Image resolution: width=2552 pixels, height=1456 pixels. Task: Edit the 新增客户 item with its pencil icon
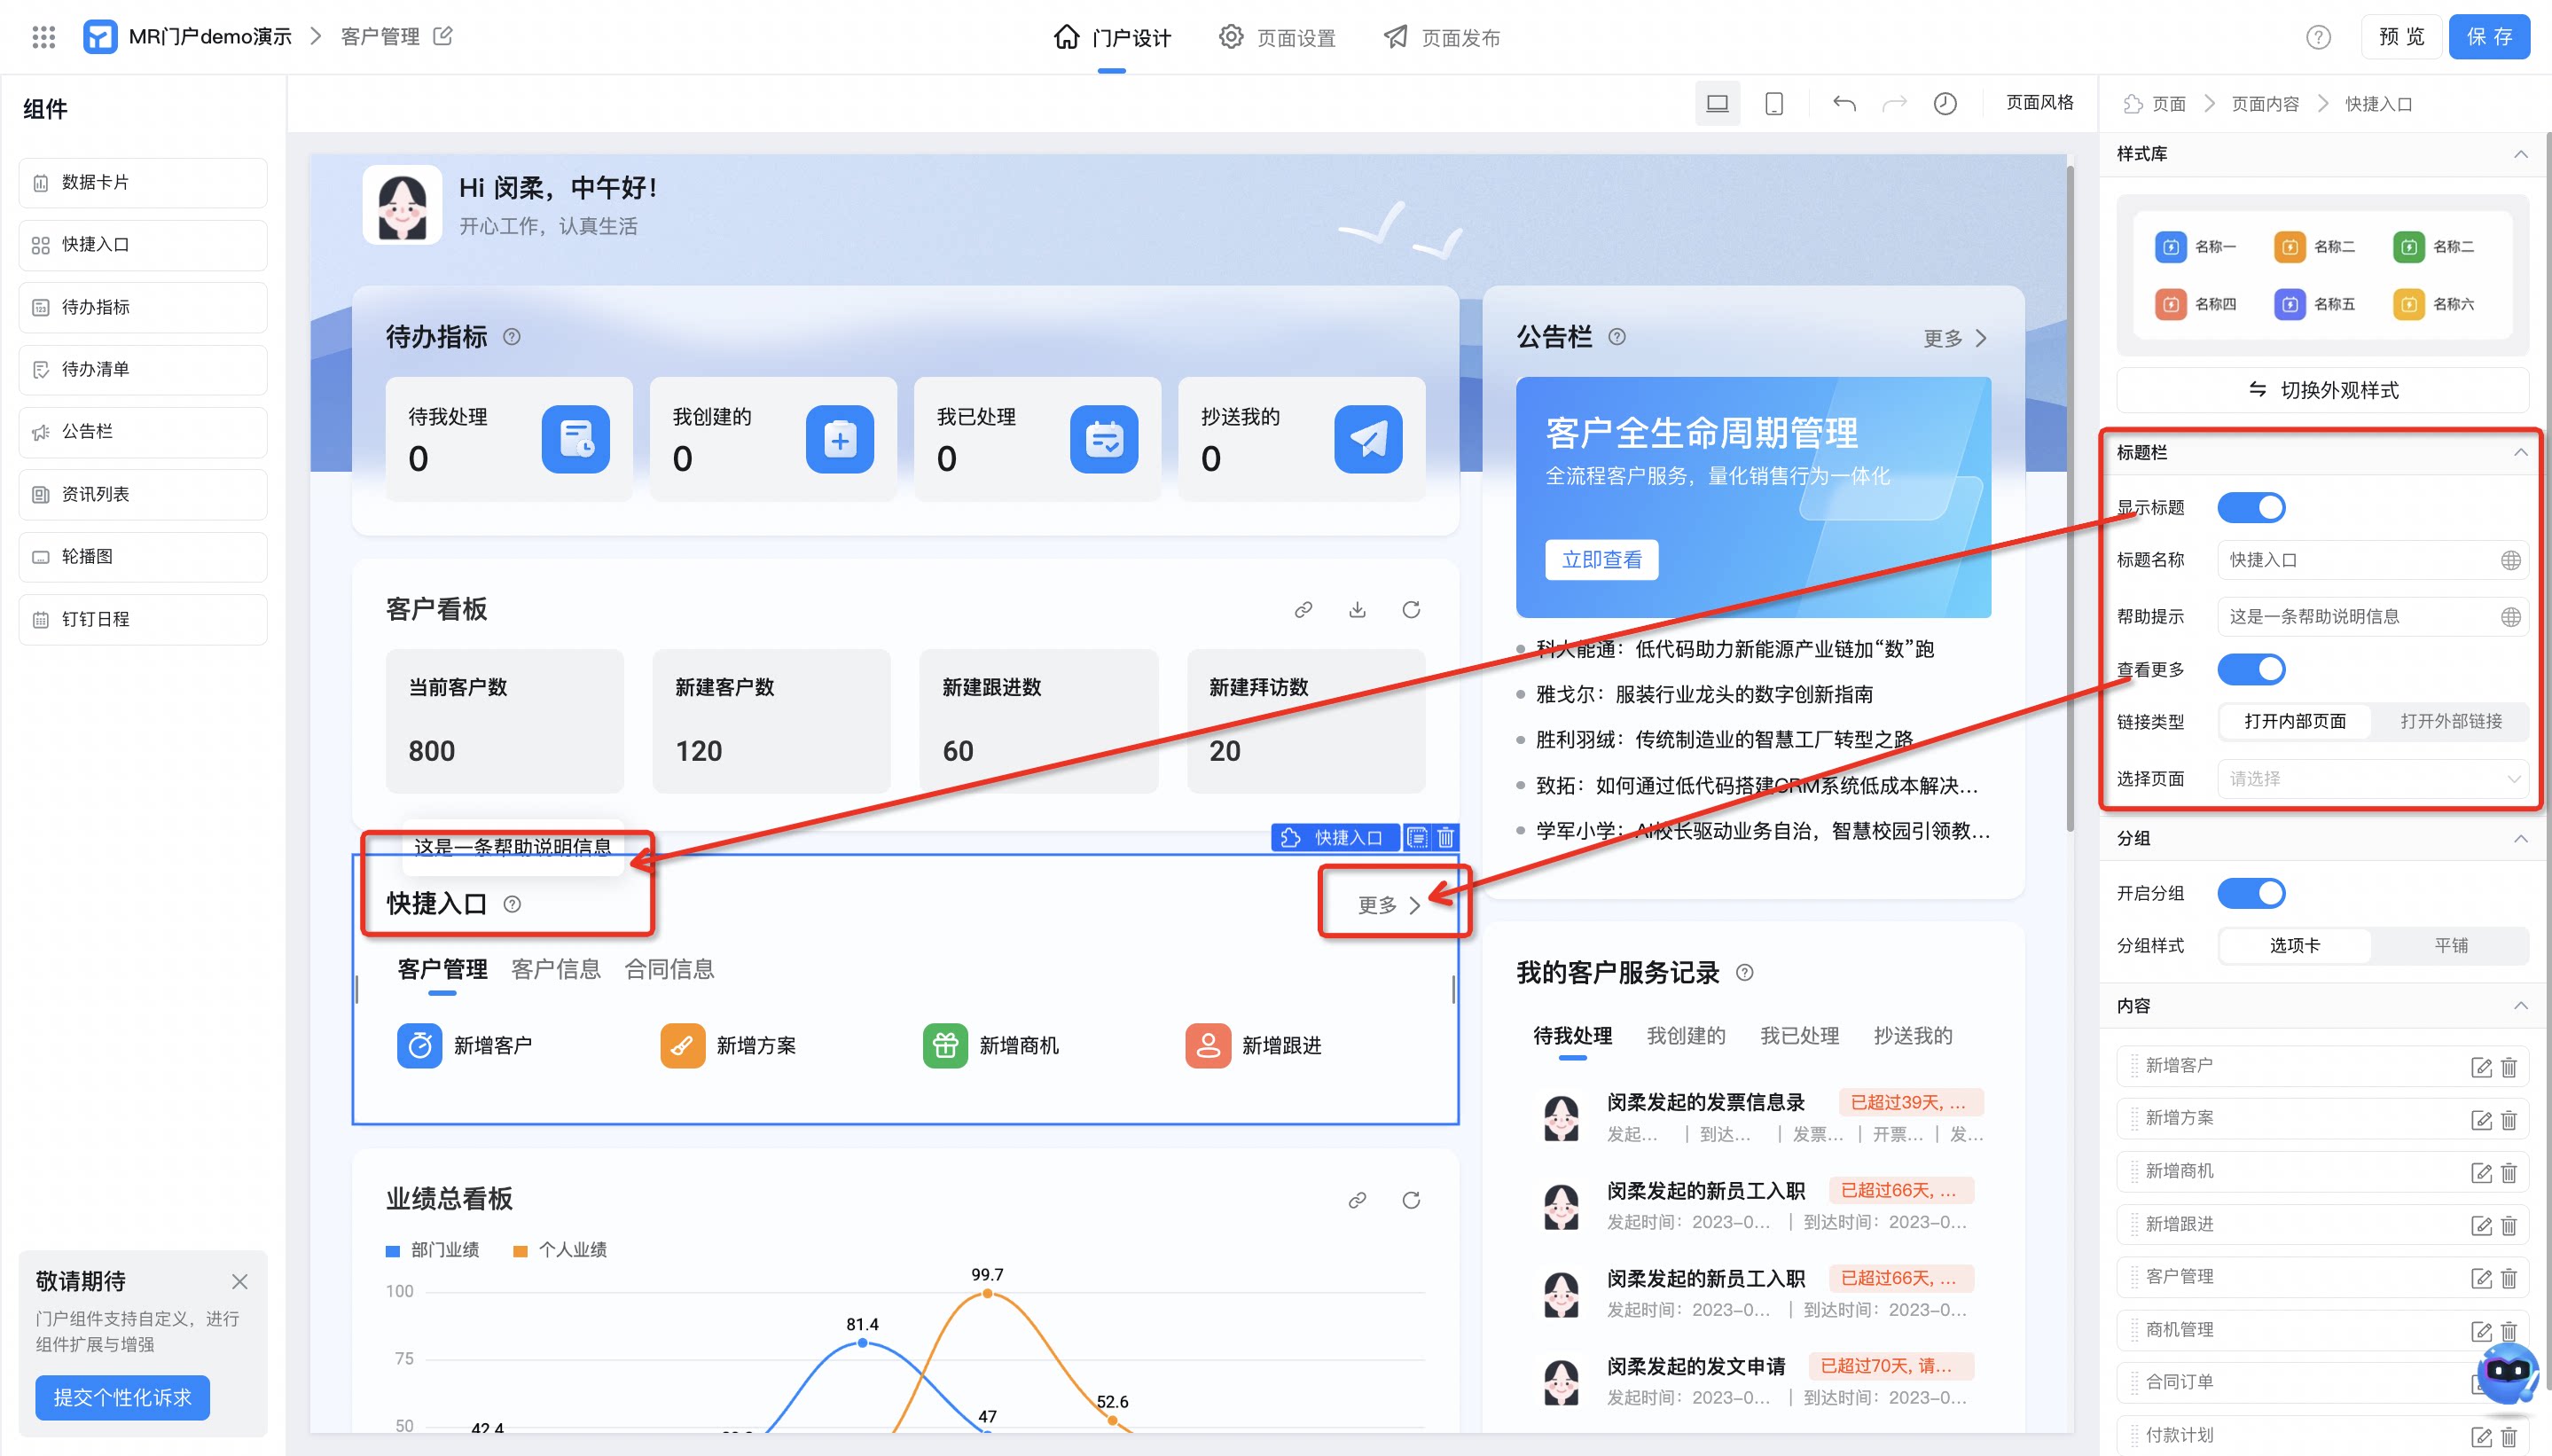coord(2481,1067)
